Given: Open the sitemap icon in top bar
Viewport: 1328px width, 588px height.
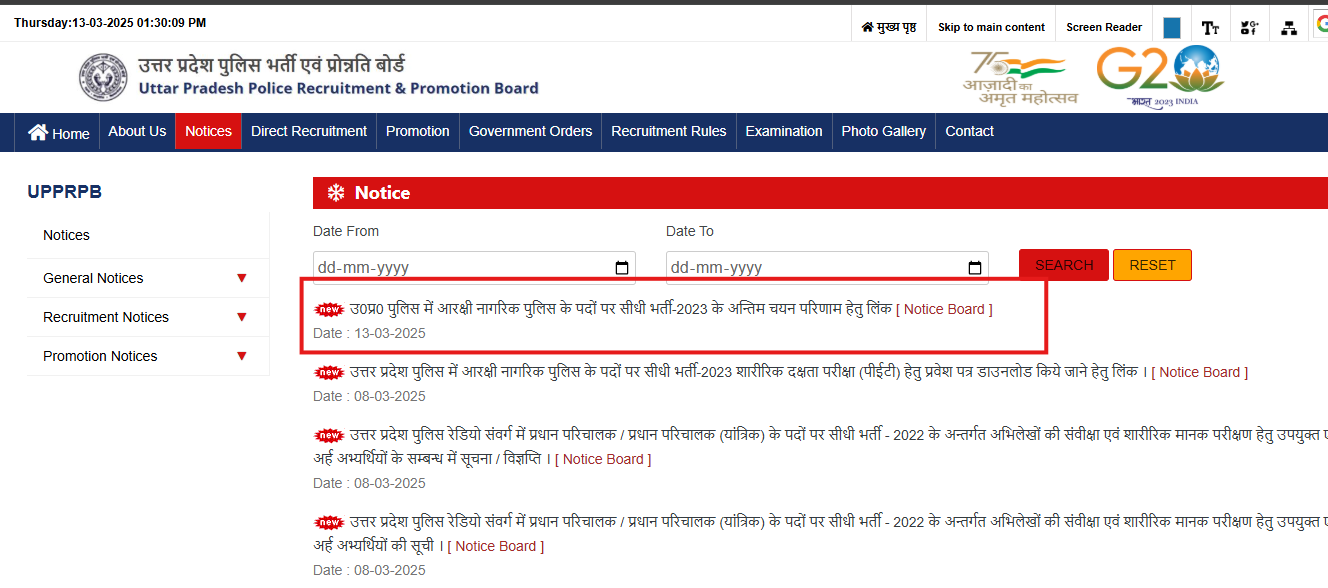Looking at the screenshot, I should pyautogui.click(x=1288, y=24).
